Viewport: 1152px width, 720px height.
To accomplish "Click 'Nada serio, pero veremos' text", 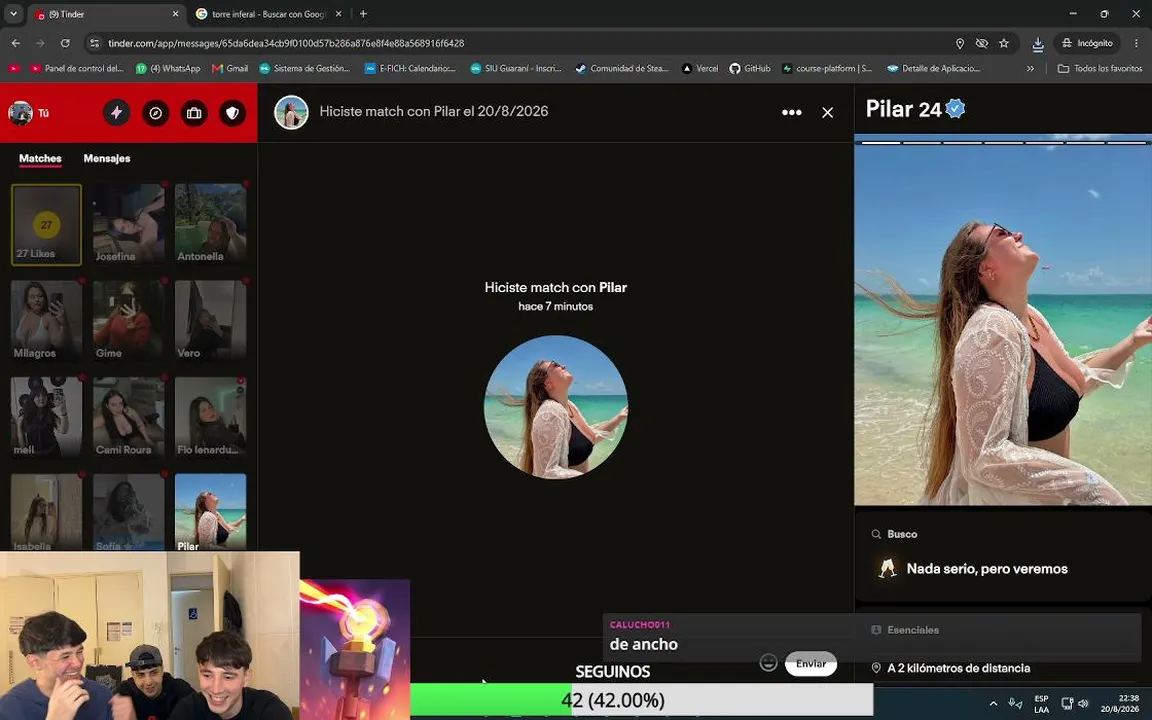I will (987, 569).
